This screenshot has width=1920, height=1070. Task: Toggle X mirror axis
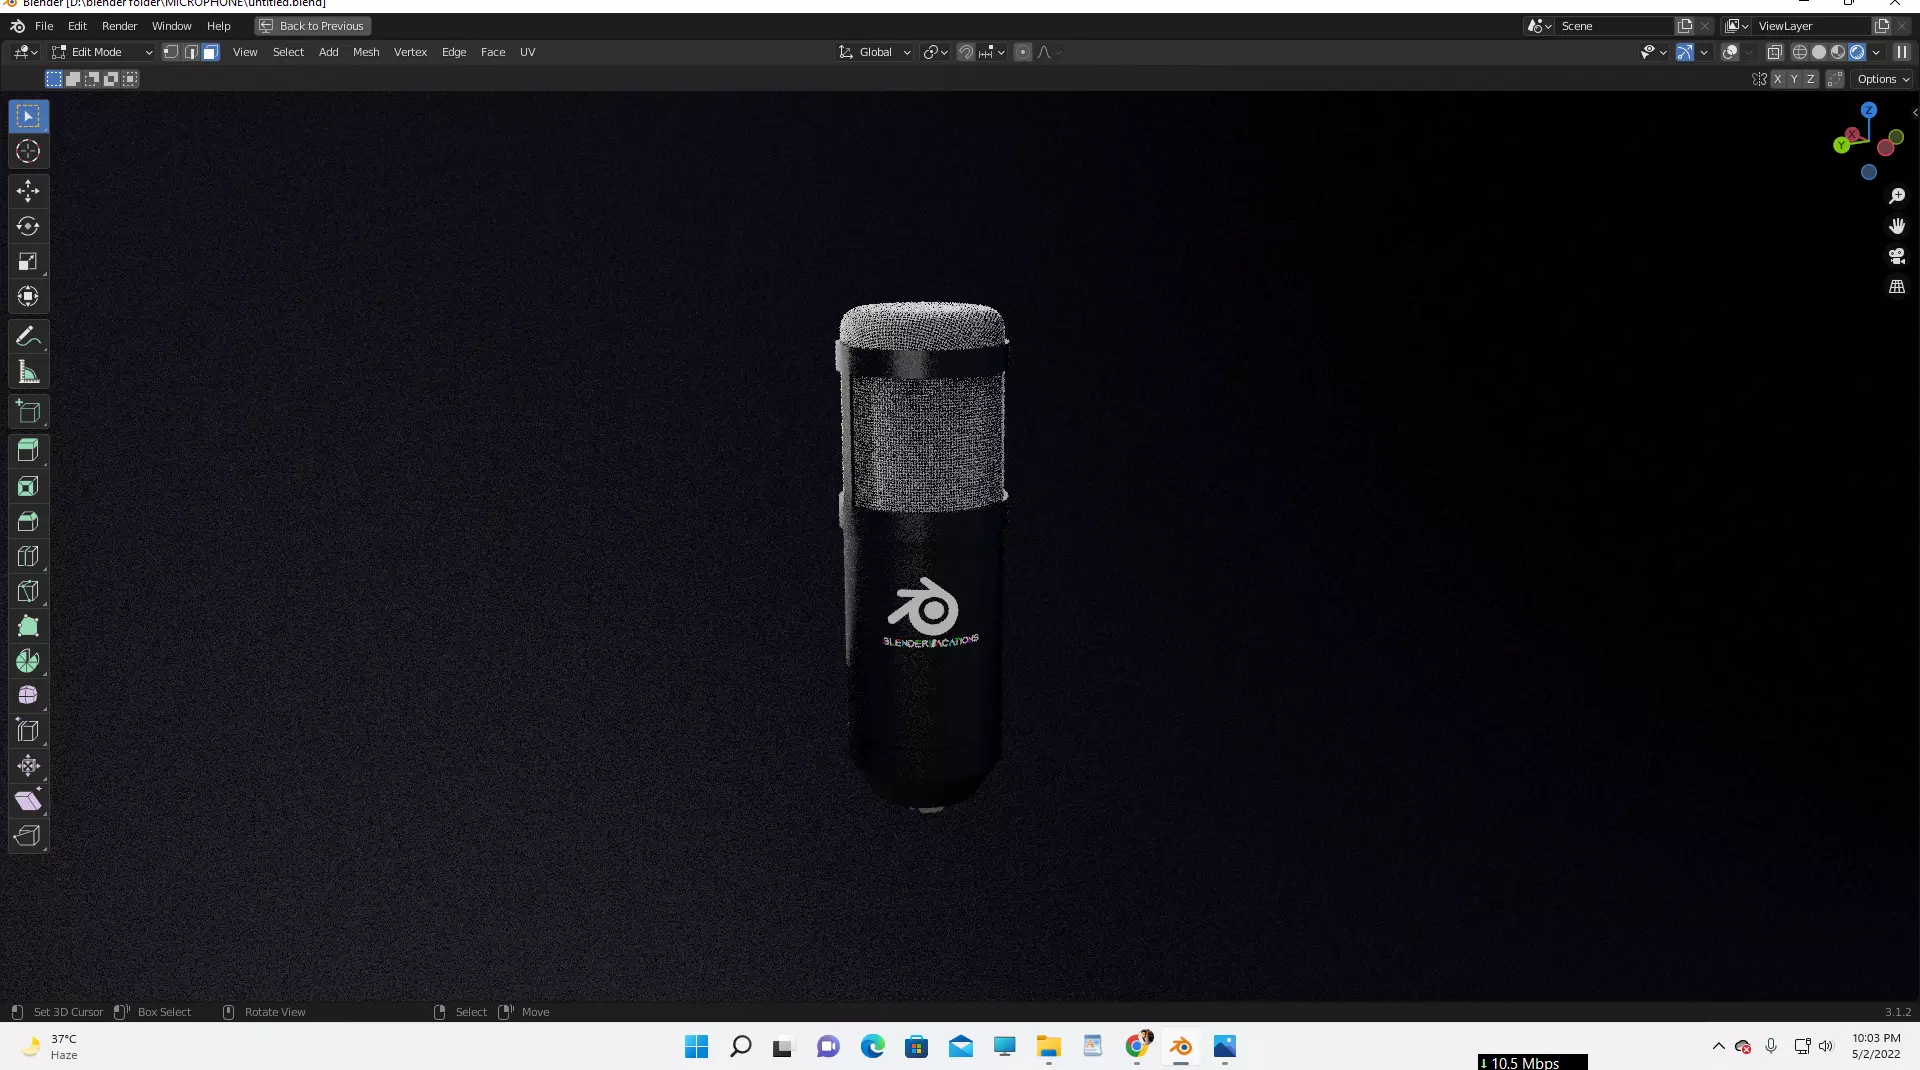coord(1778,79)
